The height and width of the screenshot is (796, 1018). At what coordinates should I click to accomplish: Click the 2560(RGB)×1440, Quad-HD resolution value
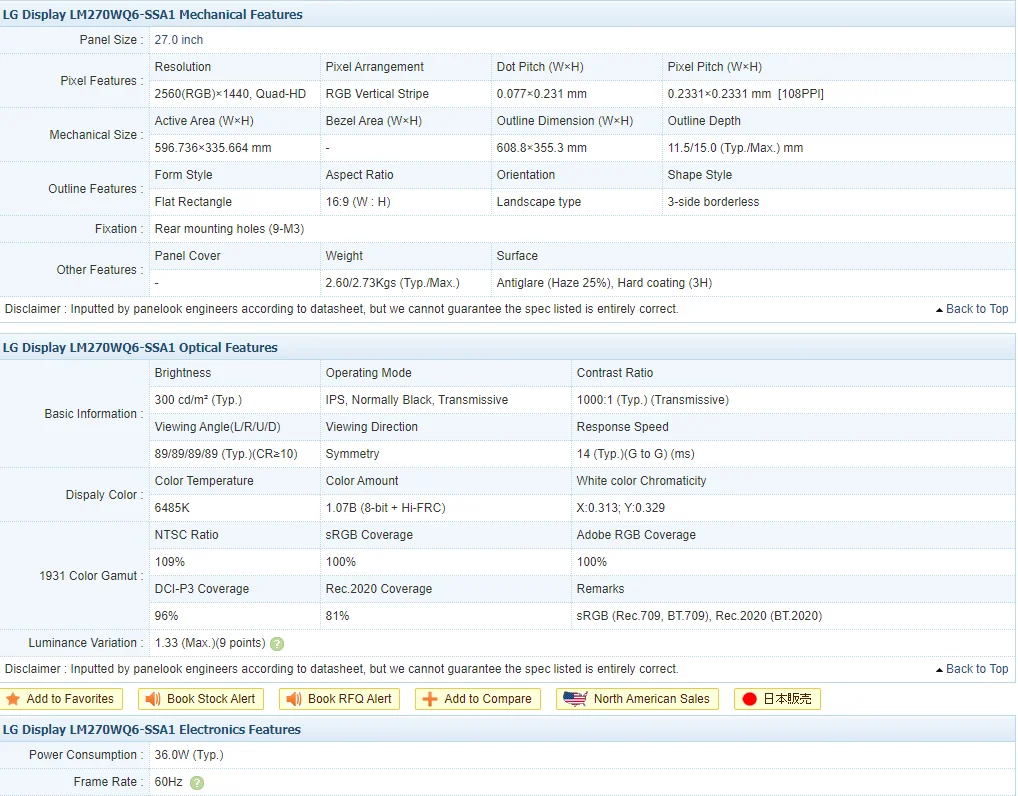[230, 93]
